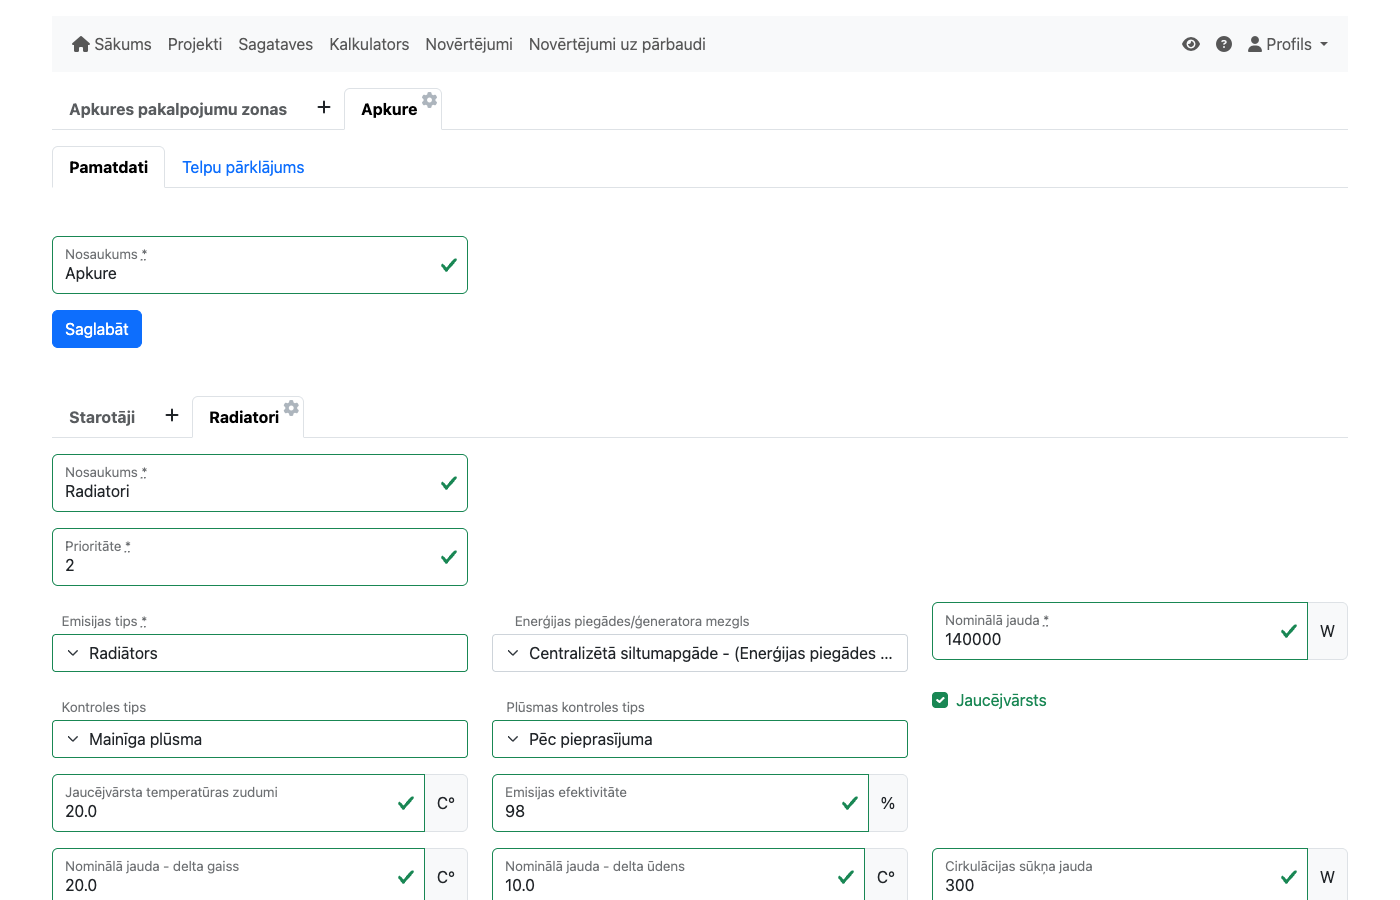The width and height of the screenshot is (1400, 900).
Task: Click the gear icon on Apkure tab
Action: [430, 100]
